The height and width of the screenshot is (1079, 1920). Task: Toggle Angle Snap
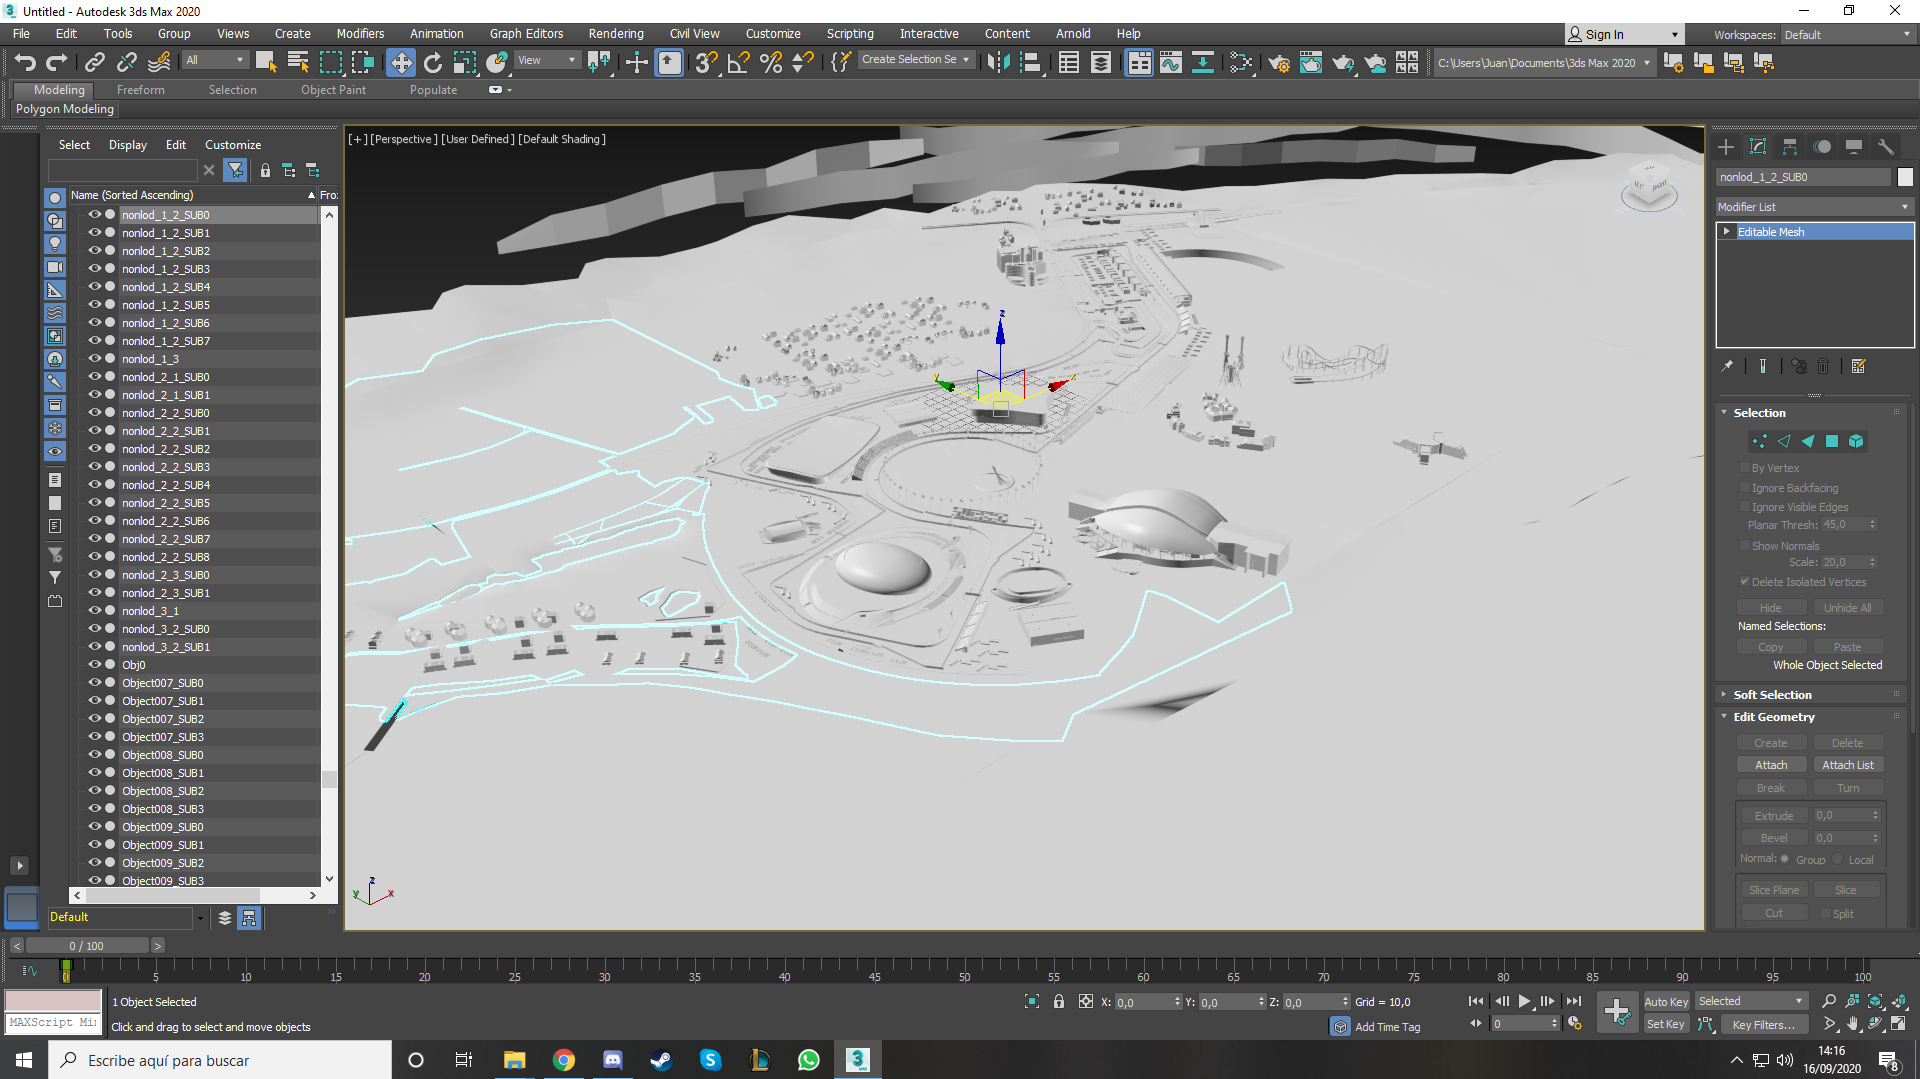click(738, 63)
